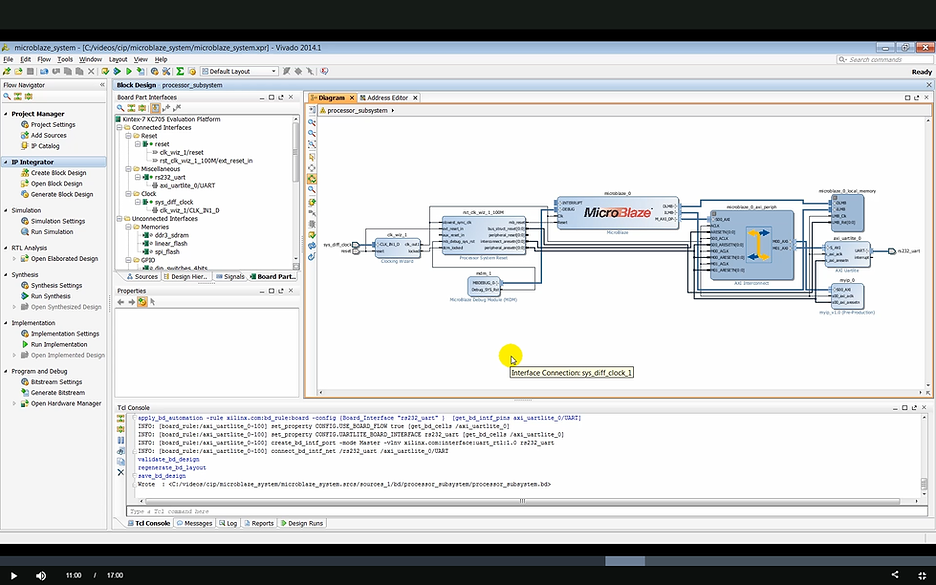Switch to the Messages tab

point(195,523)
